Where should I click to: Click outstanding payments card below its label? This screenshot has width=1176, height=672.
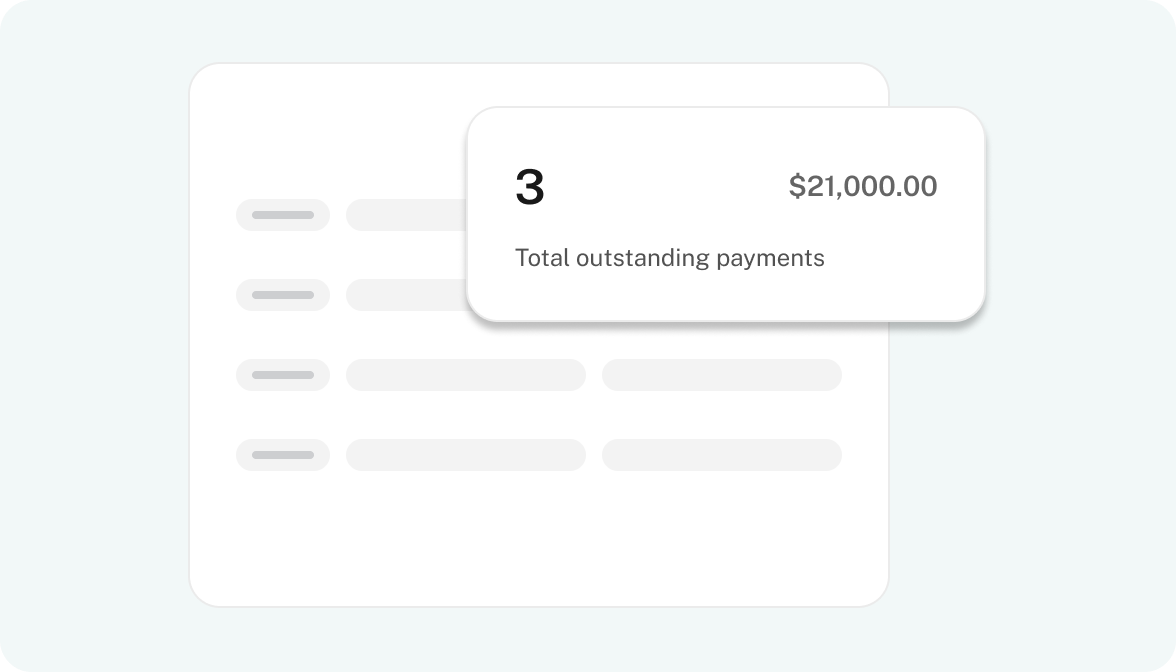[725, 295]
